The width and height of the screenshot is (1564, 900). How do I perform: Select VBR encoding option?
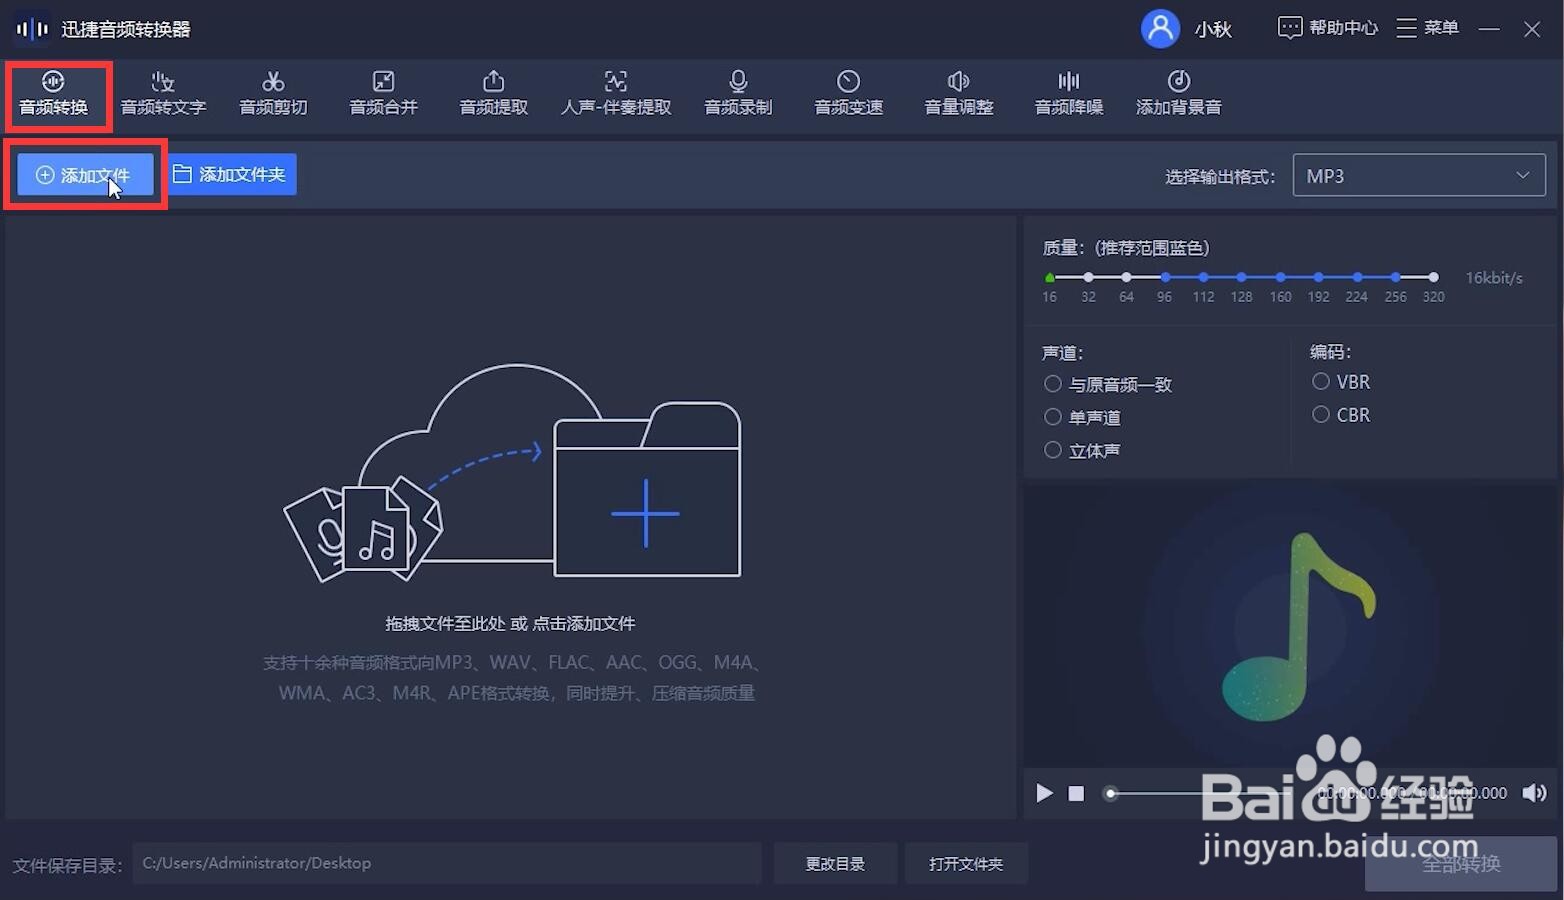pos(1341,382)
